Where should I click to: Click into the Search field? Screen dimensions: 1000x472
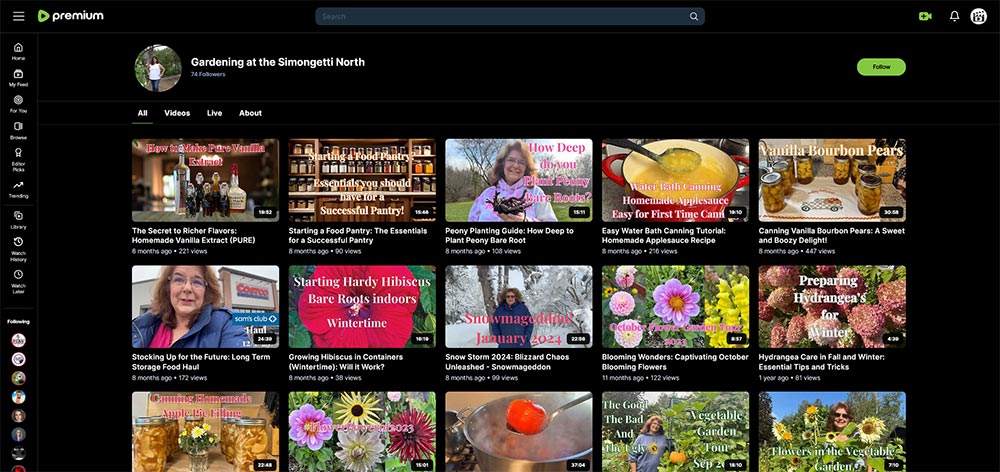[x=510, y=17]
